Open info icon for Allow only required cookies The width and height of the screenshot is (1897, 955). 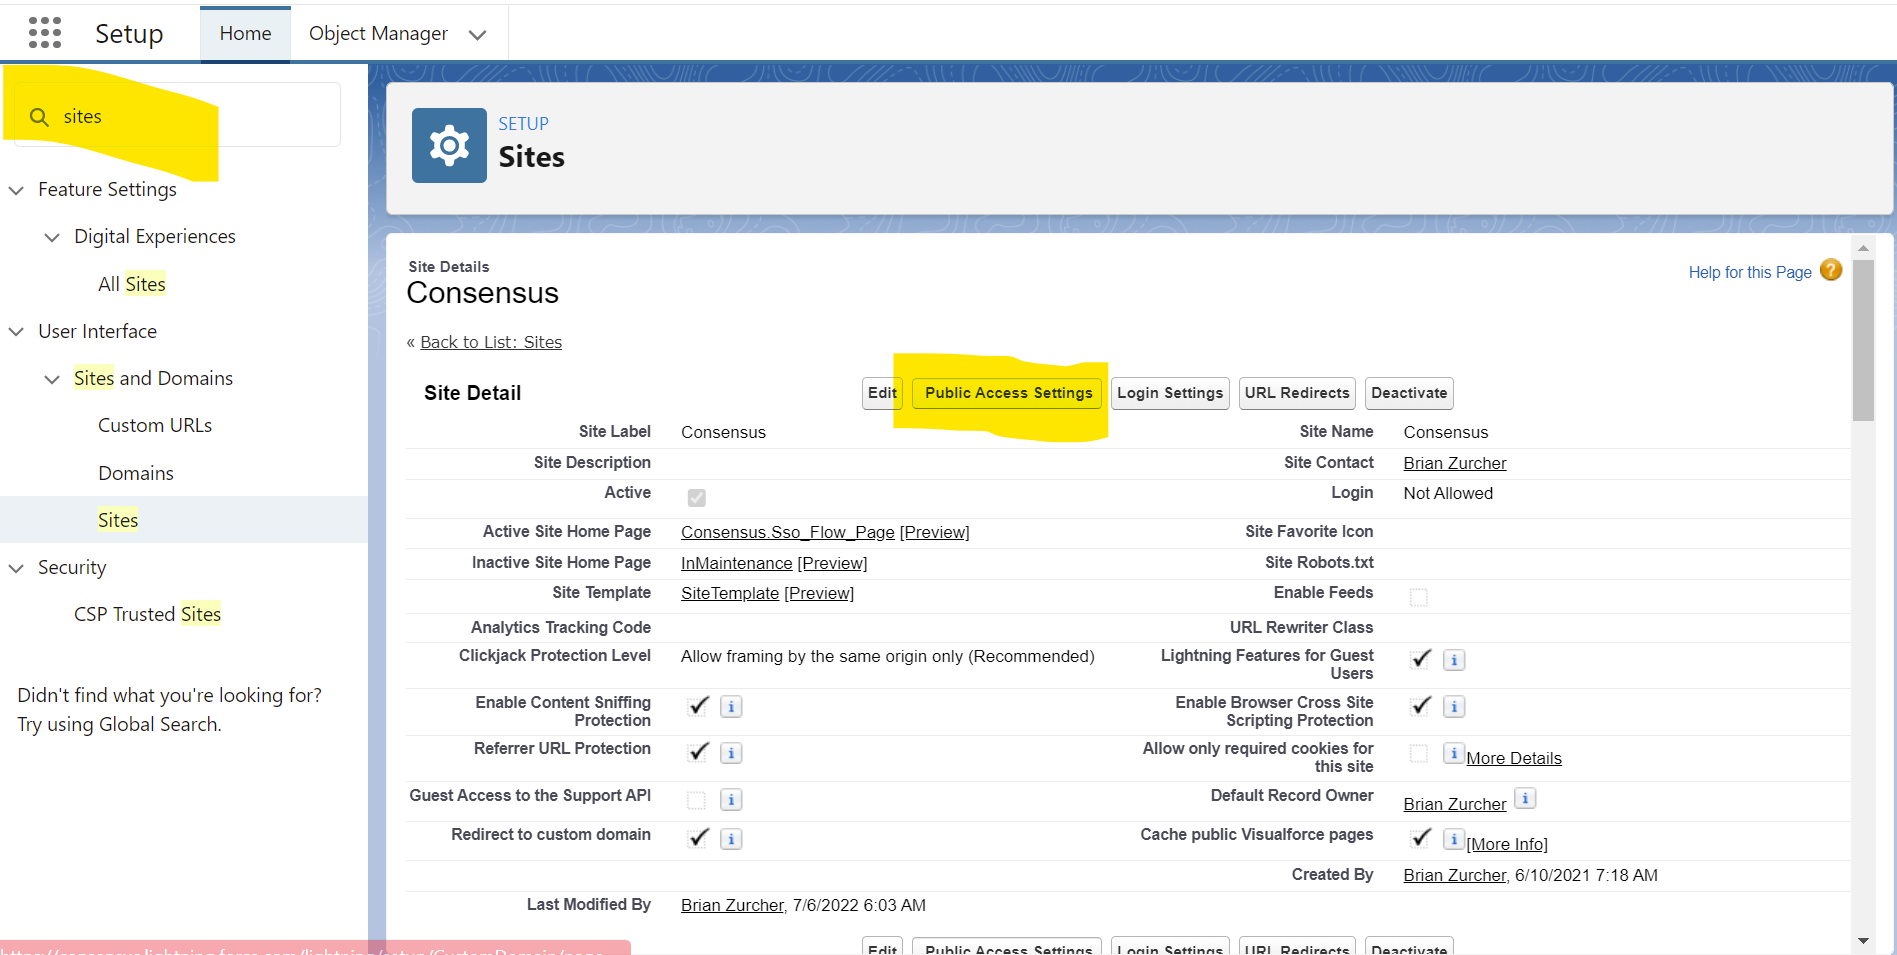pyautogui.click(x=1454, y=753)
